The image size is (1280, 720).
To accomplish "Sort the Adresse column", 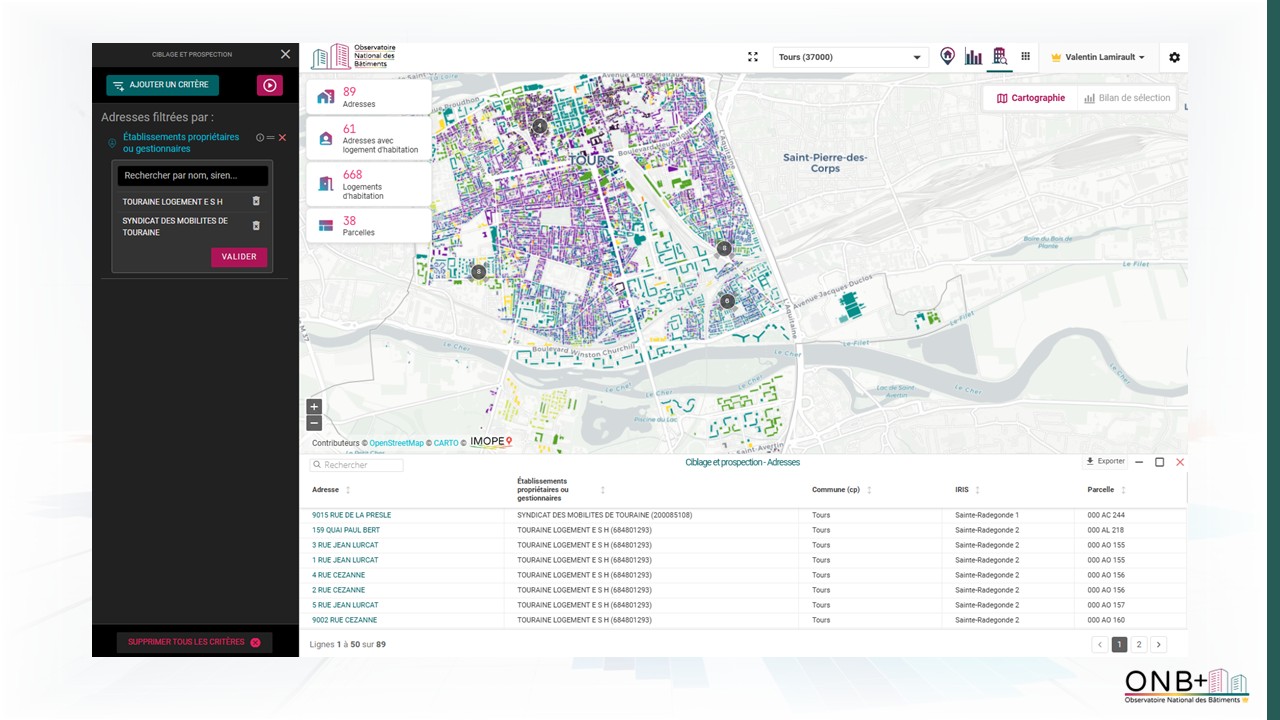I will 348,490.
